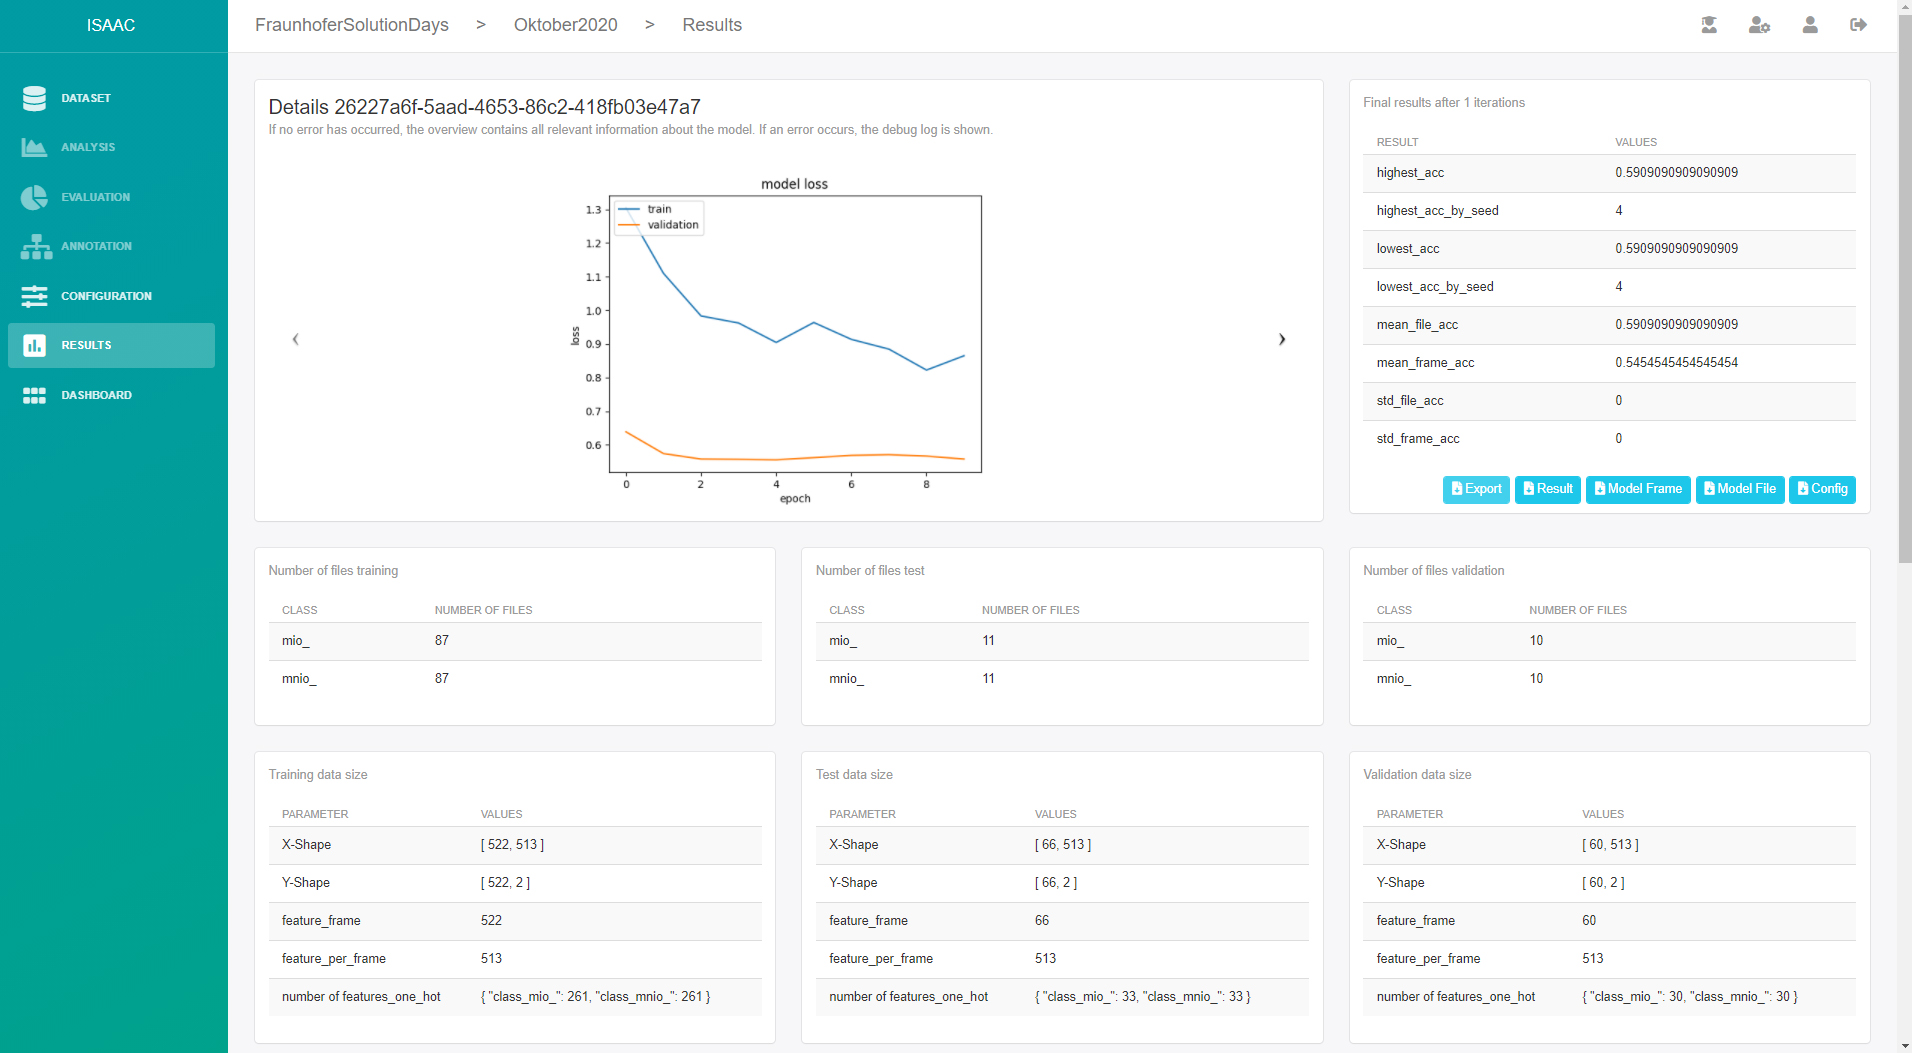
Task: Click the Export button
Action: pyautogui.click(x=1476, y=489)
